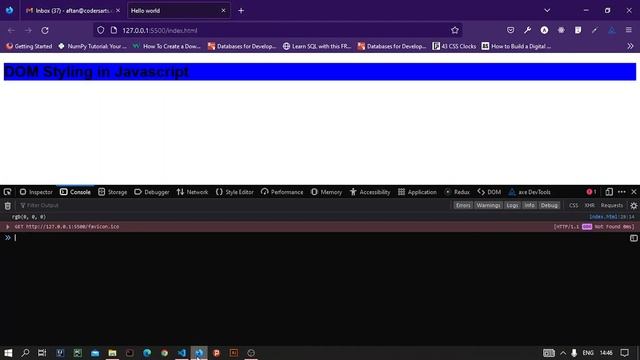The image size is (640, 360).
Task: Open the Style Editor tab
Action: [235, 192]
